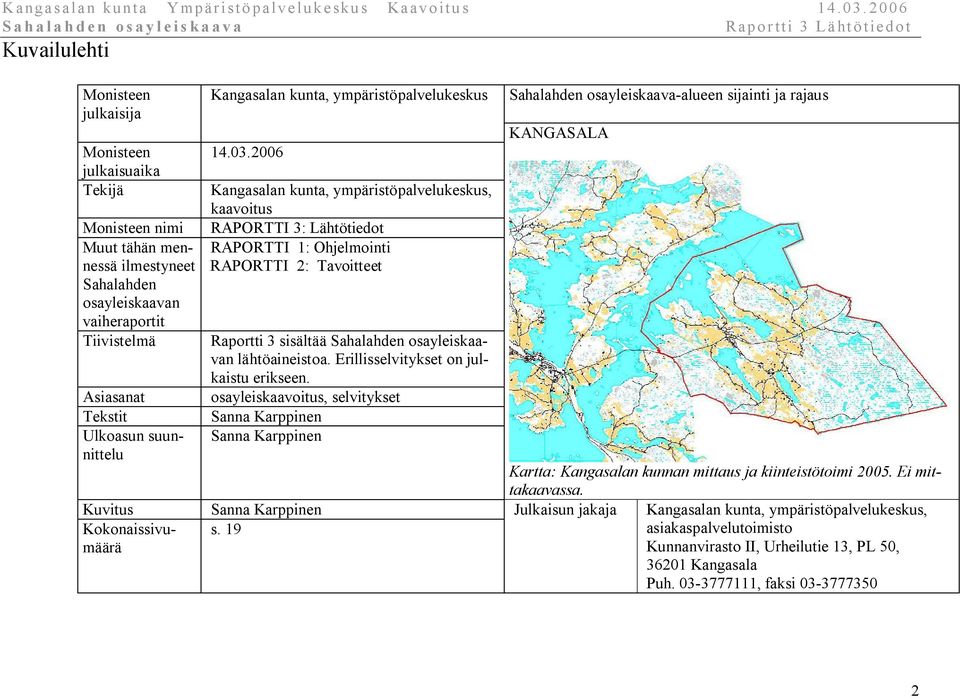
Task: Click the page number '2' at bottom right
Action: point(915,690)
